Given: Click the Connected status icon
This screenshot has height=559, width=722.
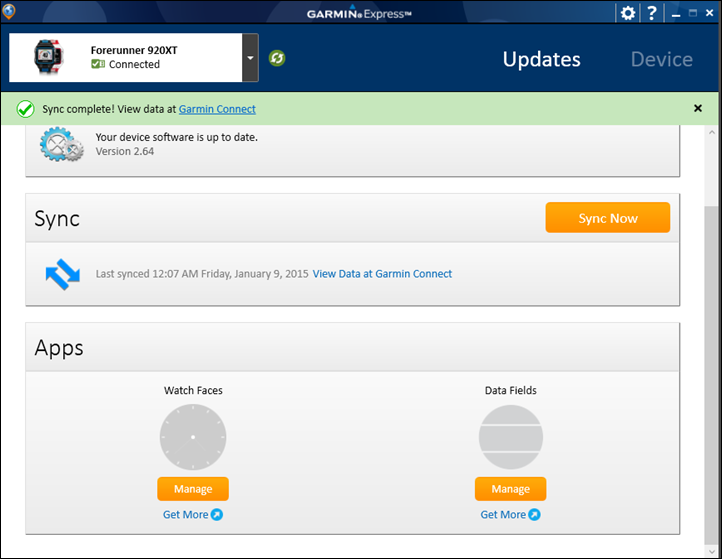Looking at the screenshot, I should [98, 64].
